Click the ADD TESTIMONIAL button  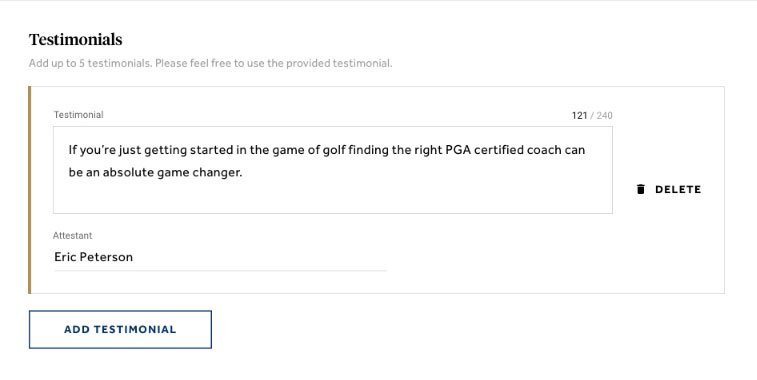point(120,329)
